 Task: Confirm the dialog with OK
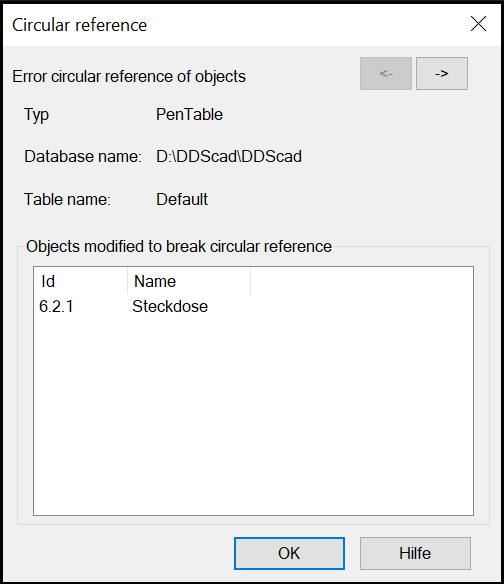[289, 553]
